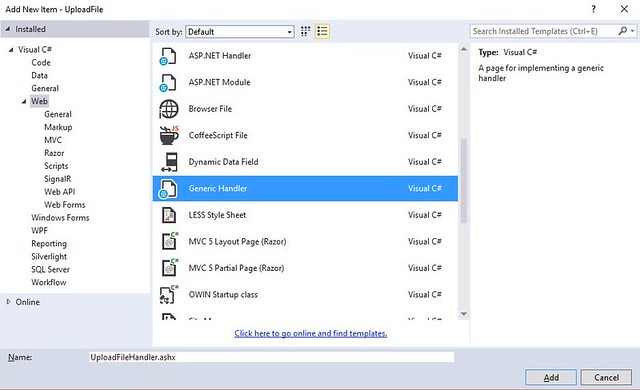Switch to small icons list view
Screen dimensions: 640x390
click(322, 31)
